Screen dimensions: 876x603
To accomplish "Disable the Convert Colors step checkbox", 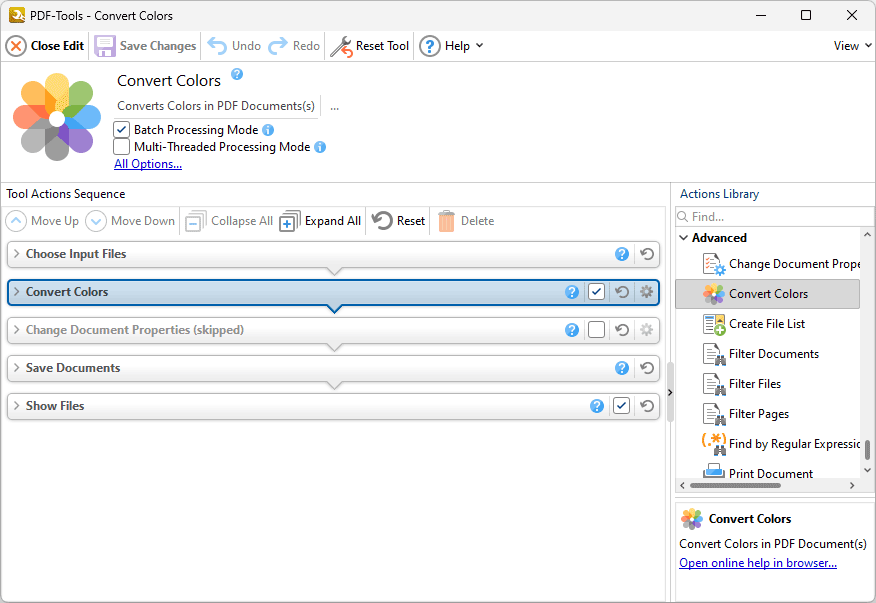I will click(x=597, y=292).
